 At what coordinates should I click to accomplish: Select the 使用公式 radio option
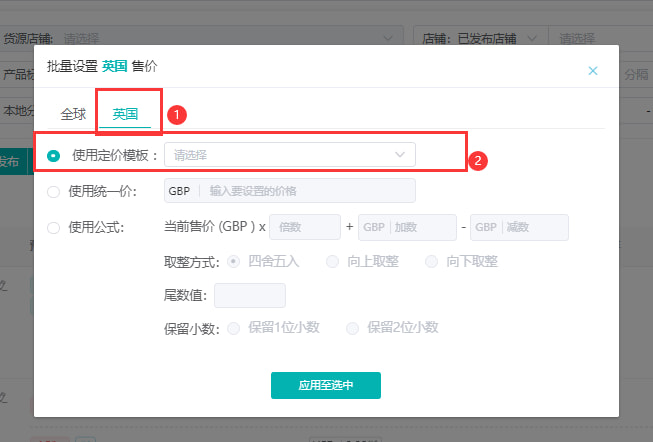54,228
